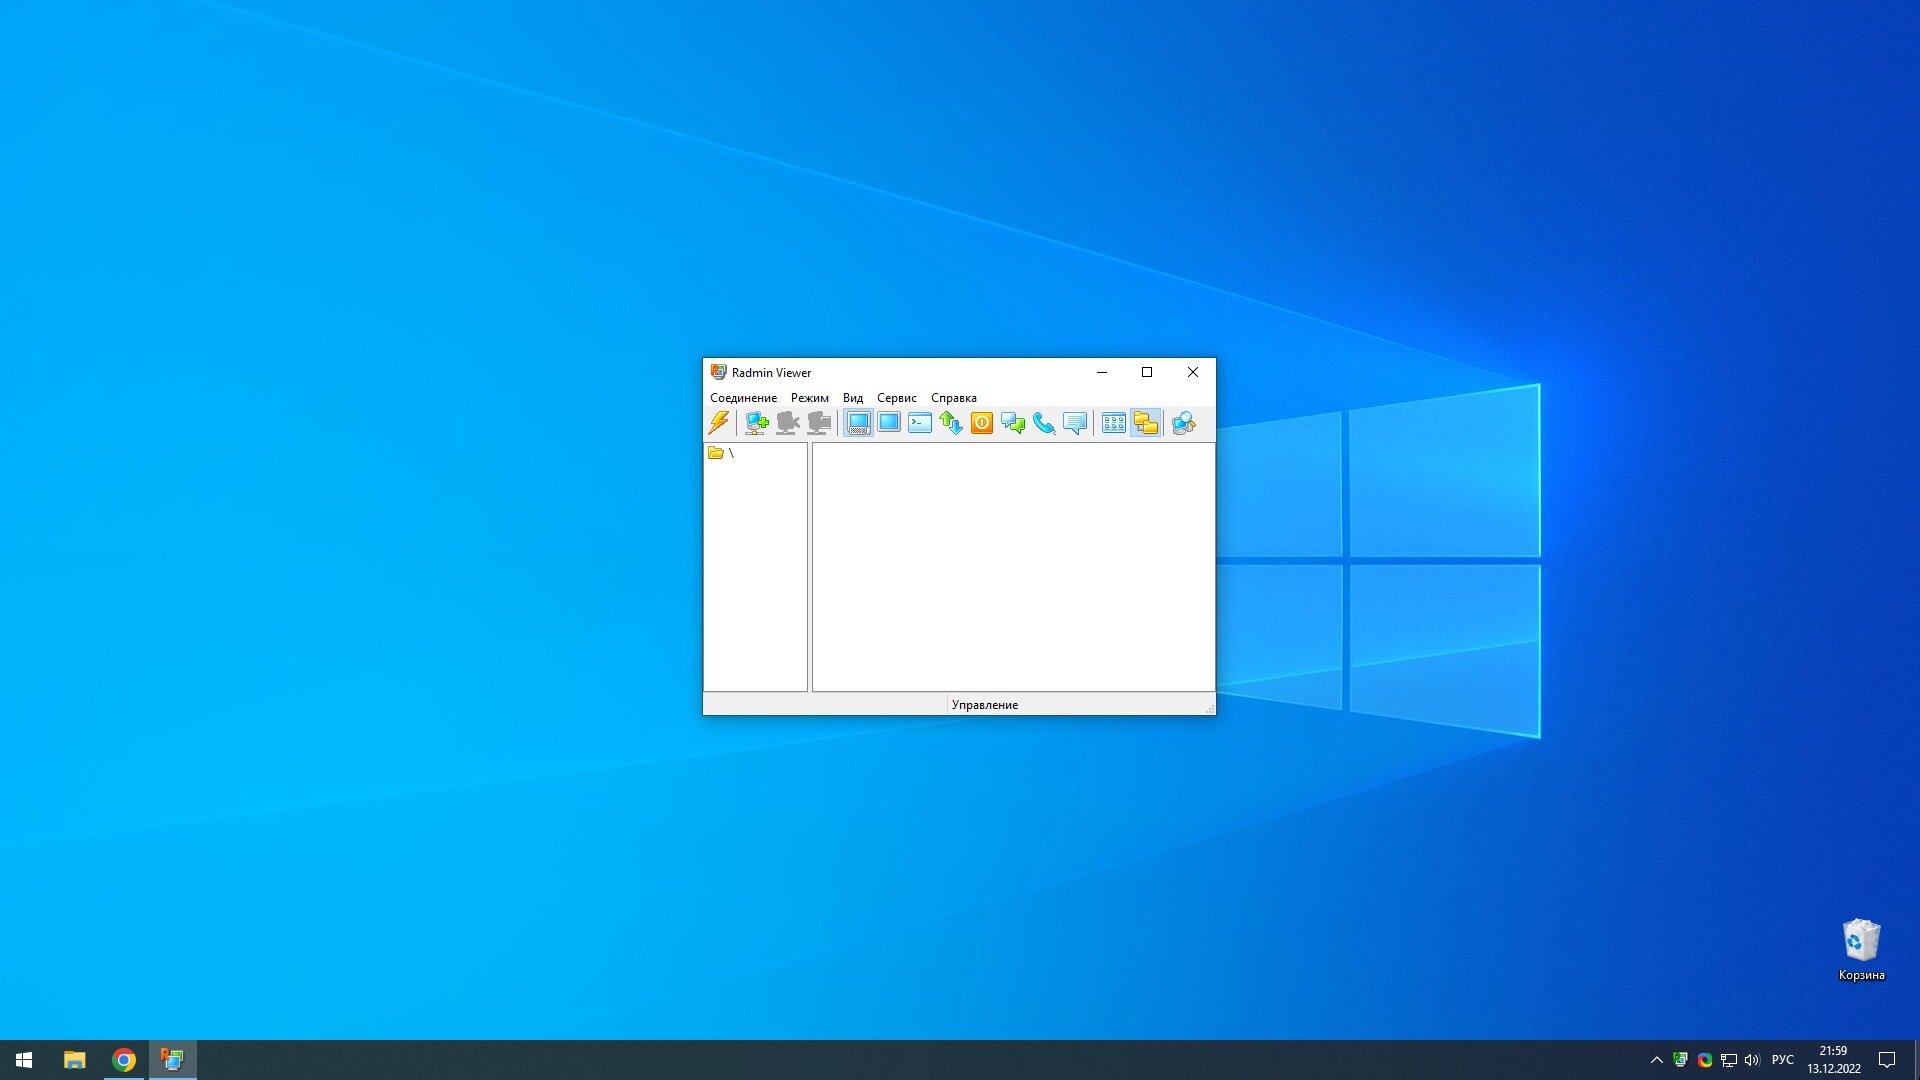Select the root folder \ in tree

pyautogui.click(x=722, y=453)
